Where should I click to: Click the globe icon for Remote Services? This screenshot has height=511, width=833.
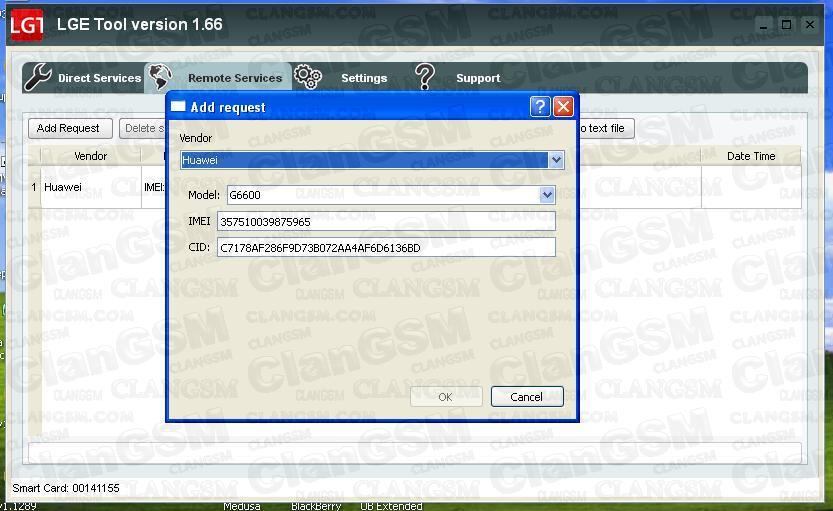(160, 77)
